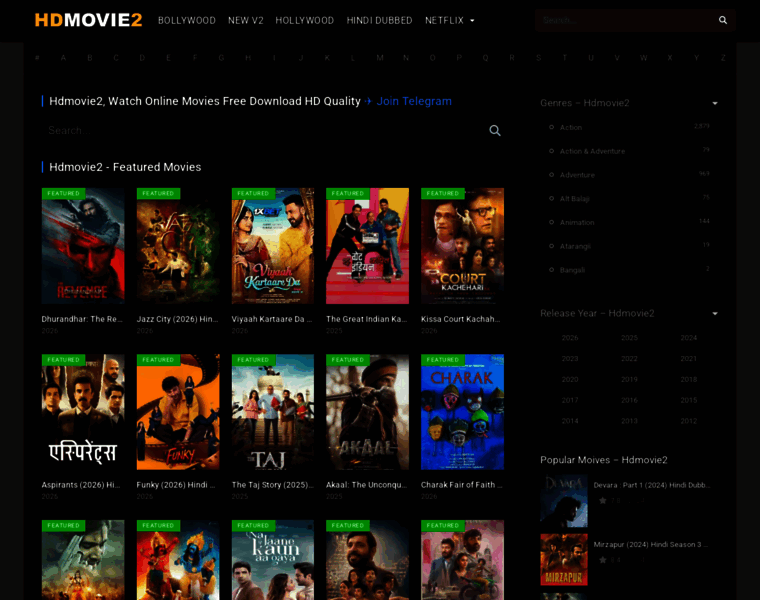Collapse the Genres sidebar section arrow

pyautogui.click(x=715, y=103)
